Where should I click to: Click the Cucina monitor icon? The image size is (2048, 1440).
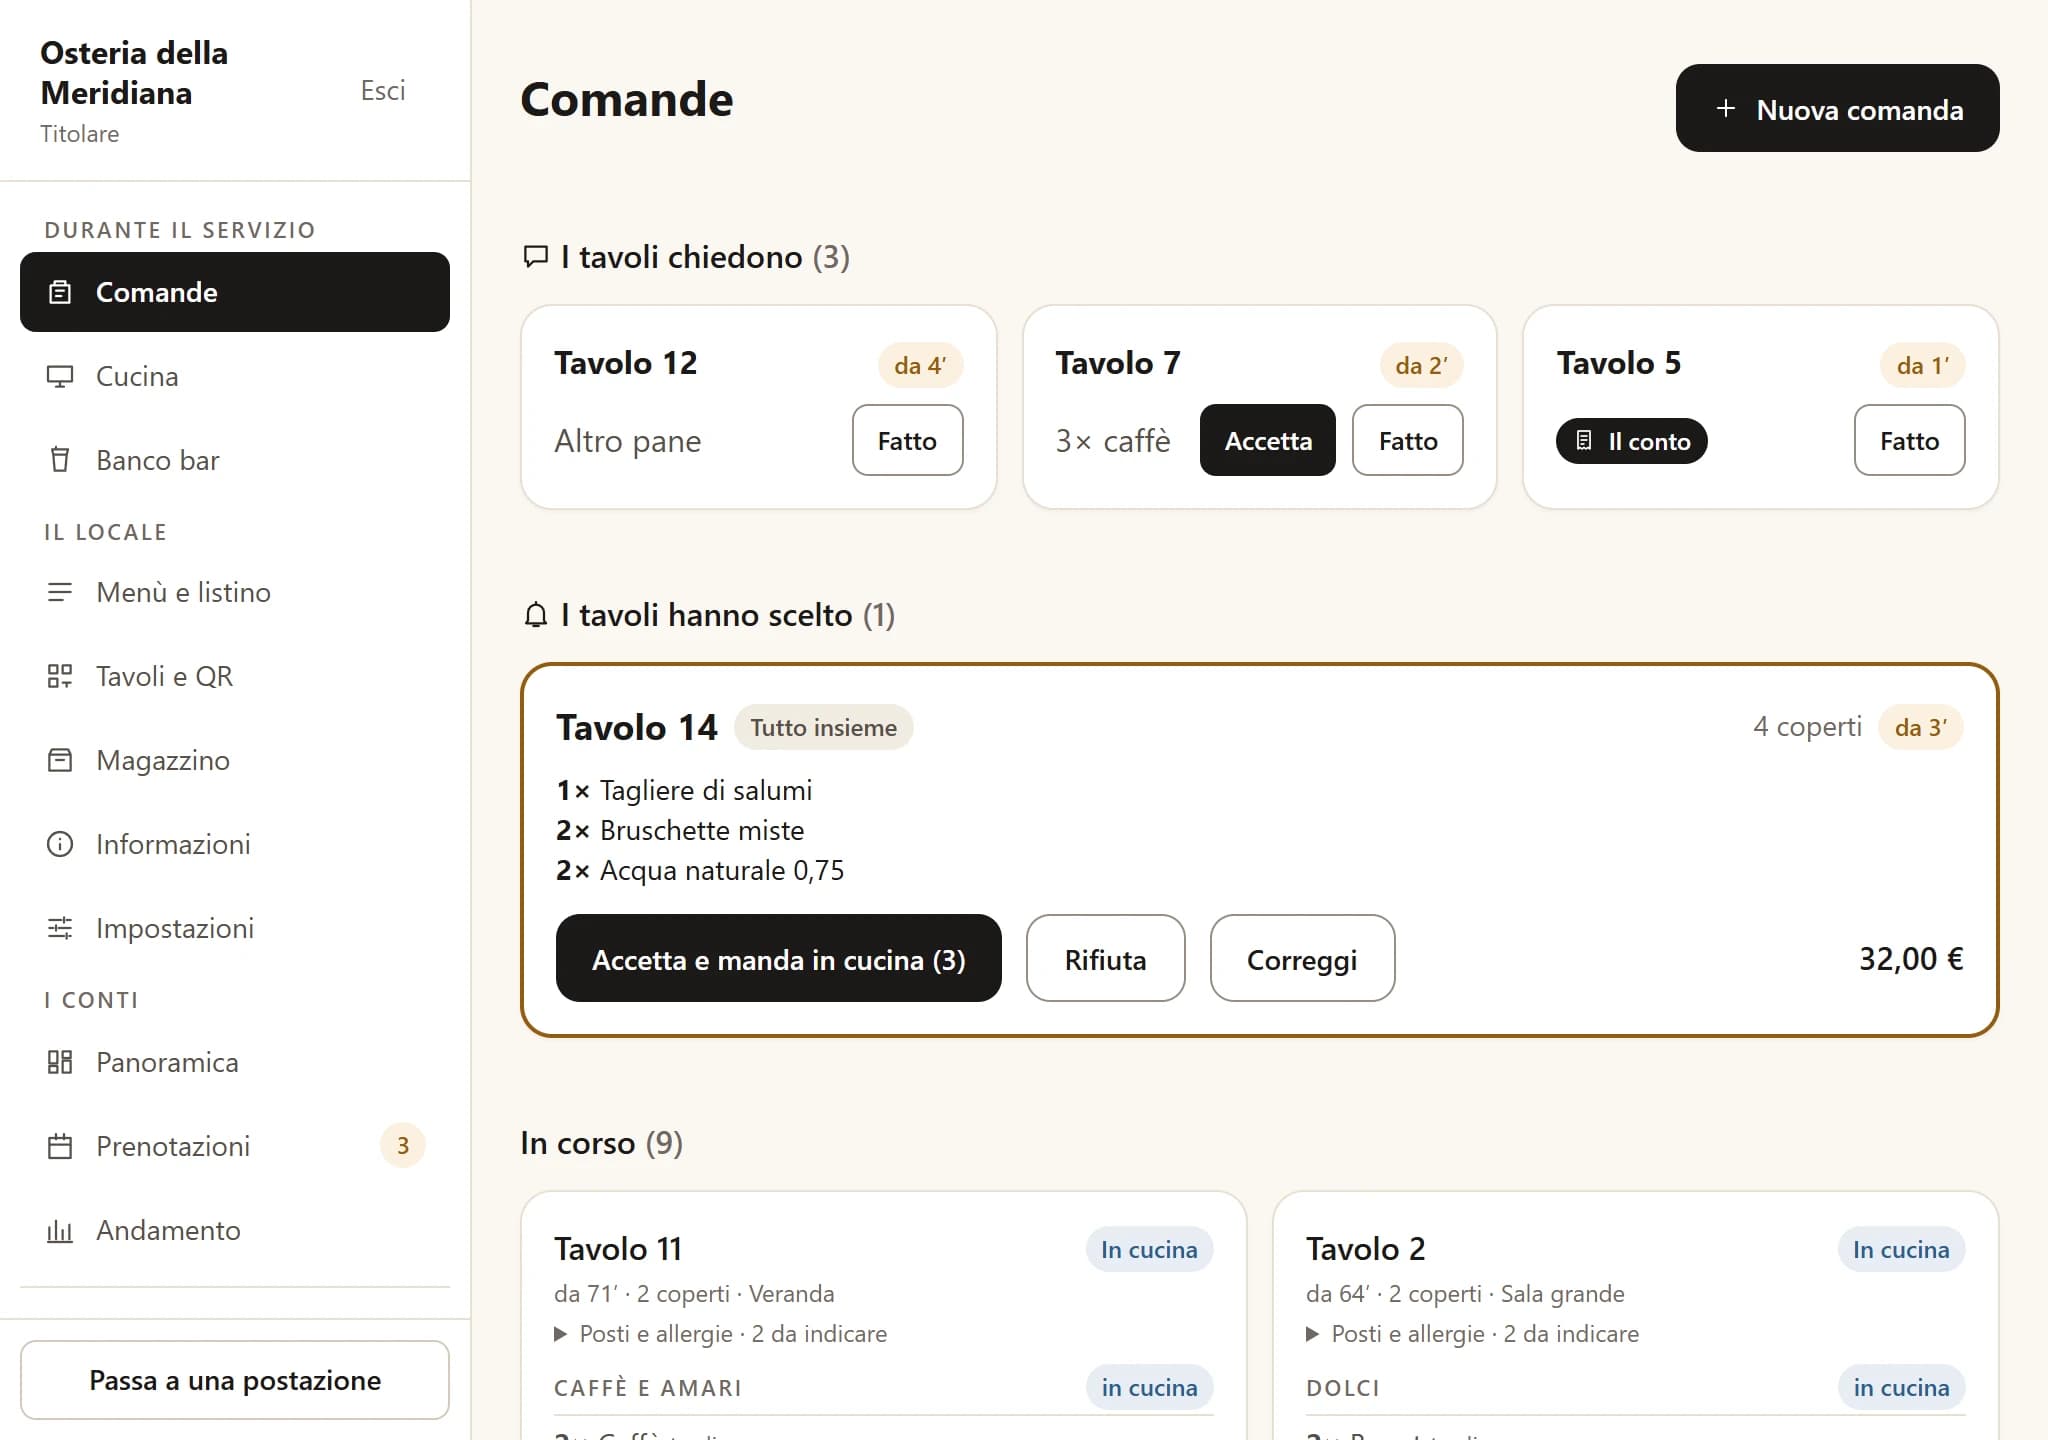60,376
